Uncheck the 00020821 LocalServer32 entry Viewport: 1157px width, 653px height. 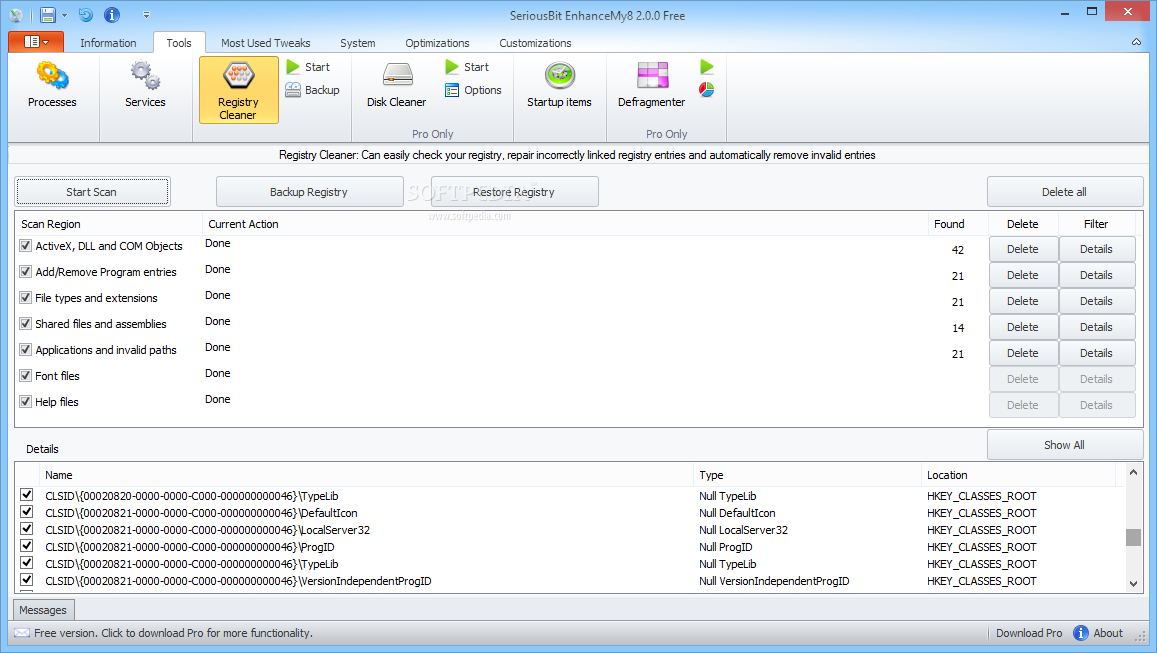tap(27, 528)
